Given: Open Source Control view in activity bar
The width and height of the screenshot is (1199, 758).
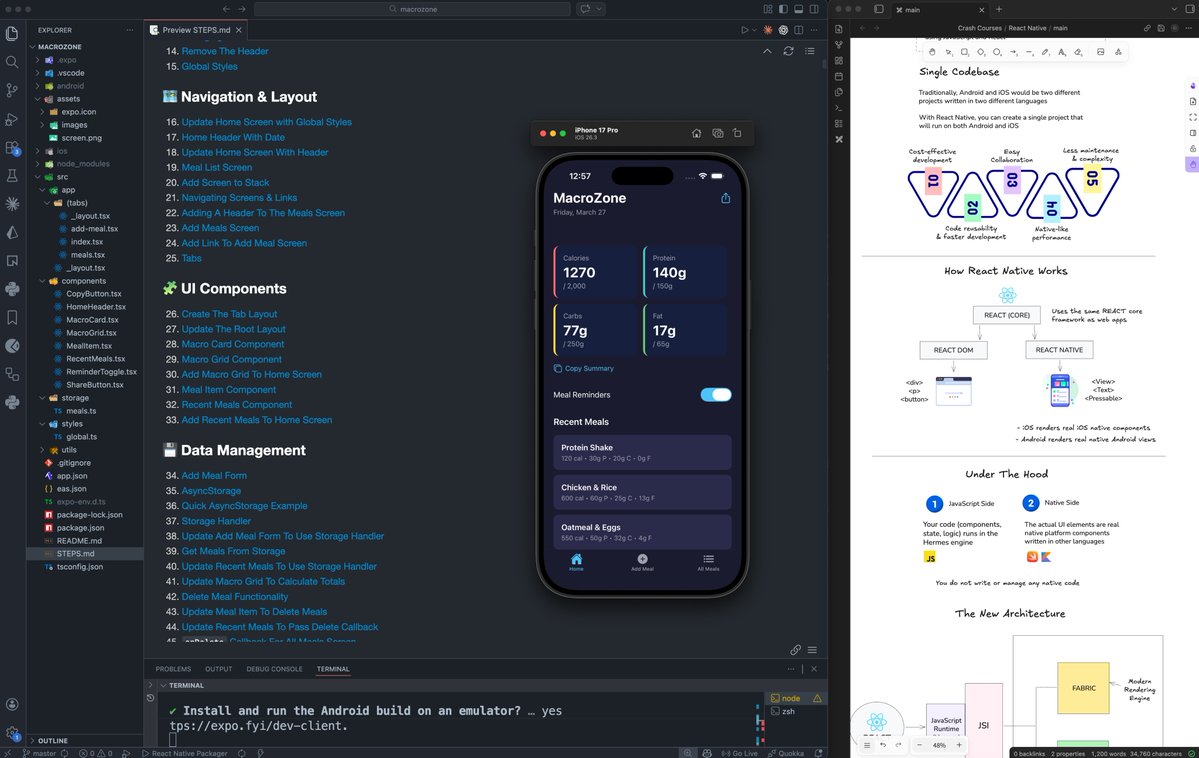Looking at the screenshot, I should pyautogui.click(x=11, y=89).
